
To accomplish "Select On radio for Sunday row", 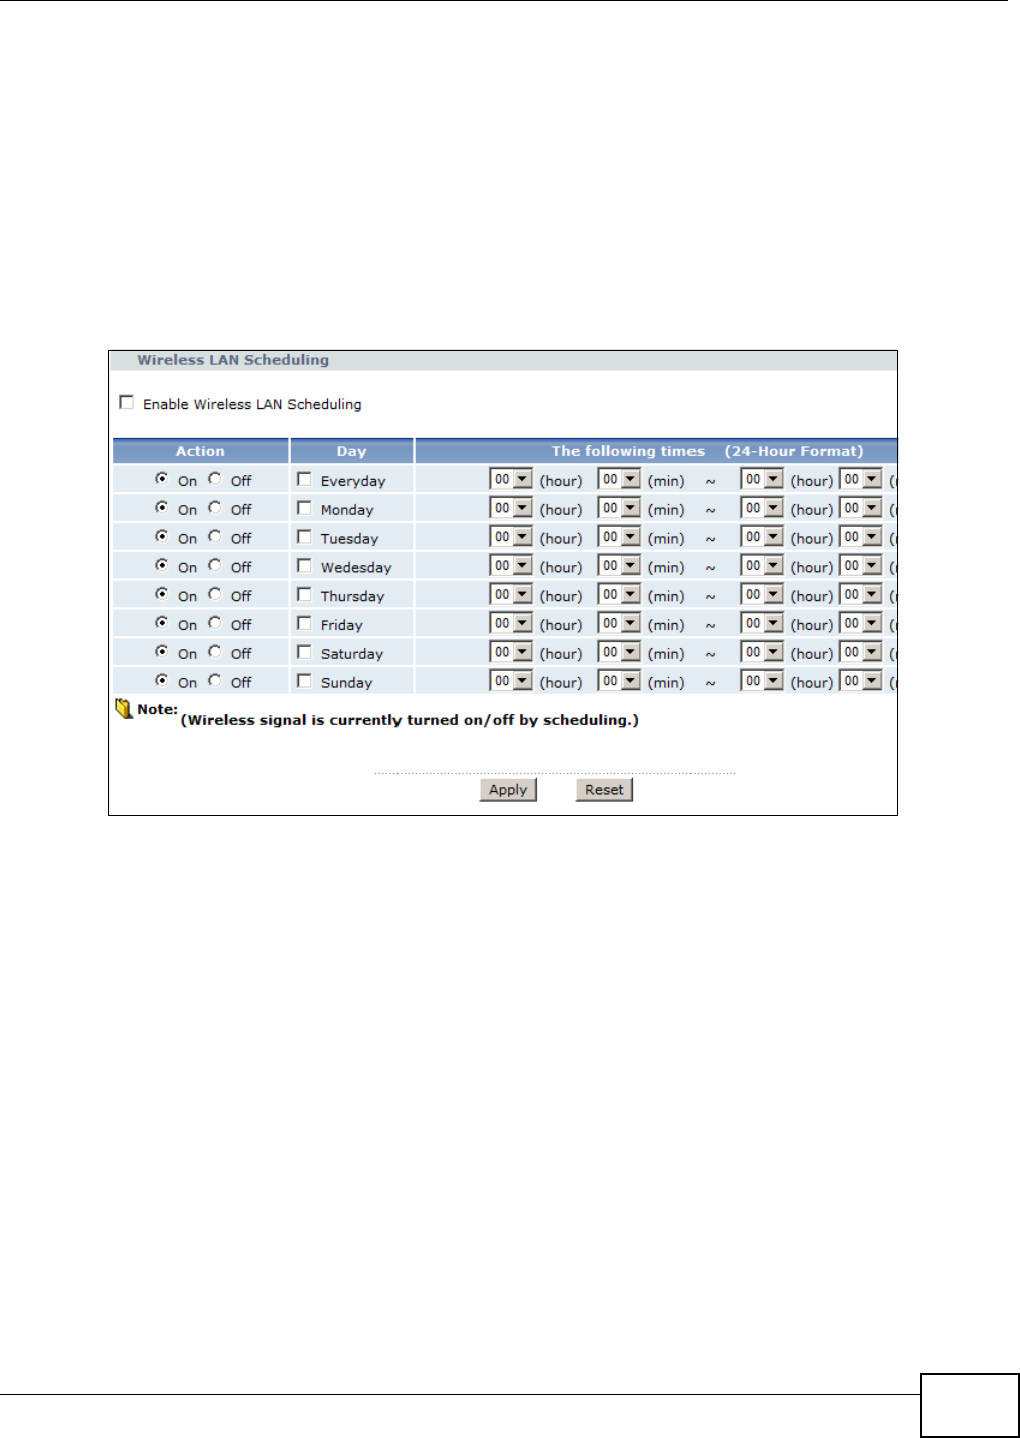I will (161, 681).
